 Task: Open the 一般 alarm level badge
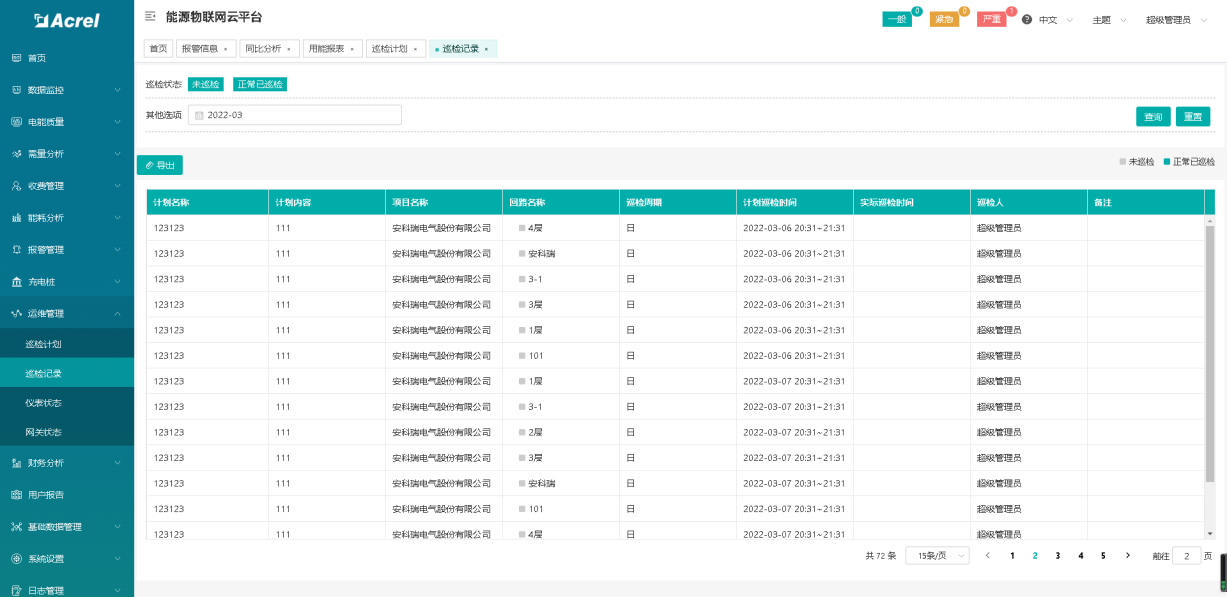coord(896,19)
